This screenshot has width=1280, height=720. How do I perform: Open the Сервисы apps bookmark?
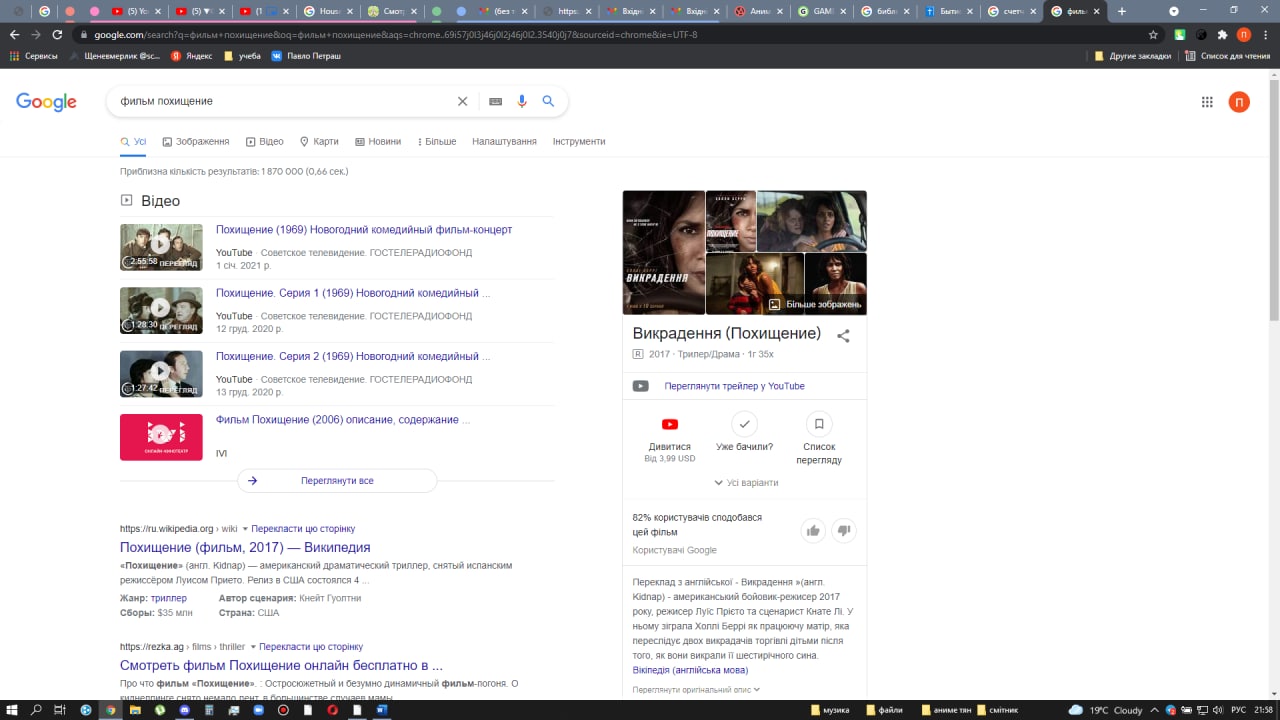33,56
